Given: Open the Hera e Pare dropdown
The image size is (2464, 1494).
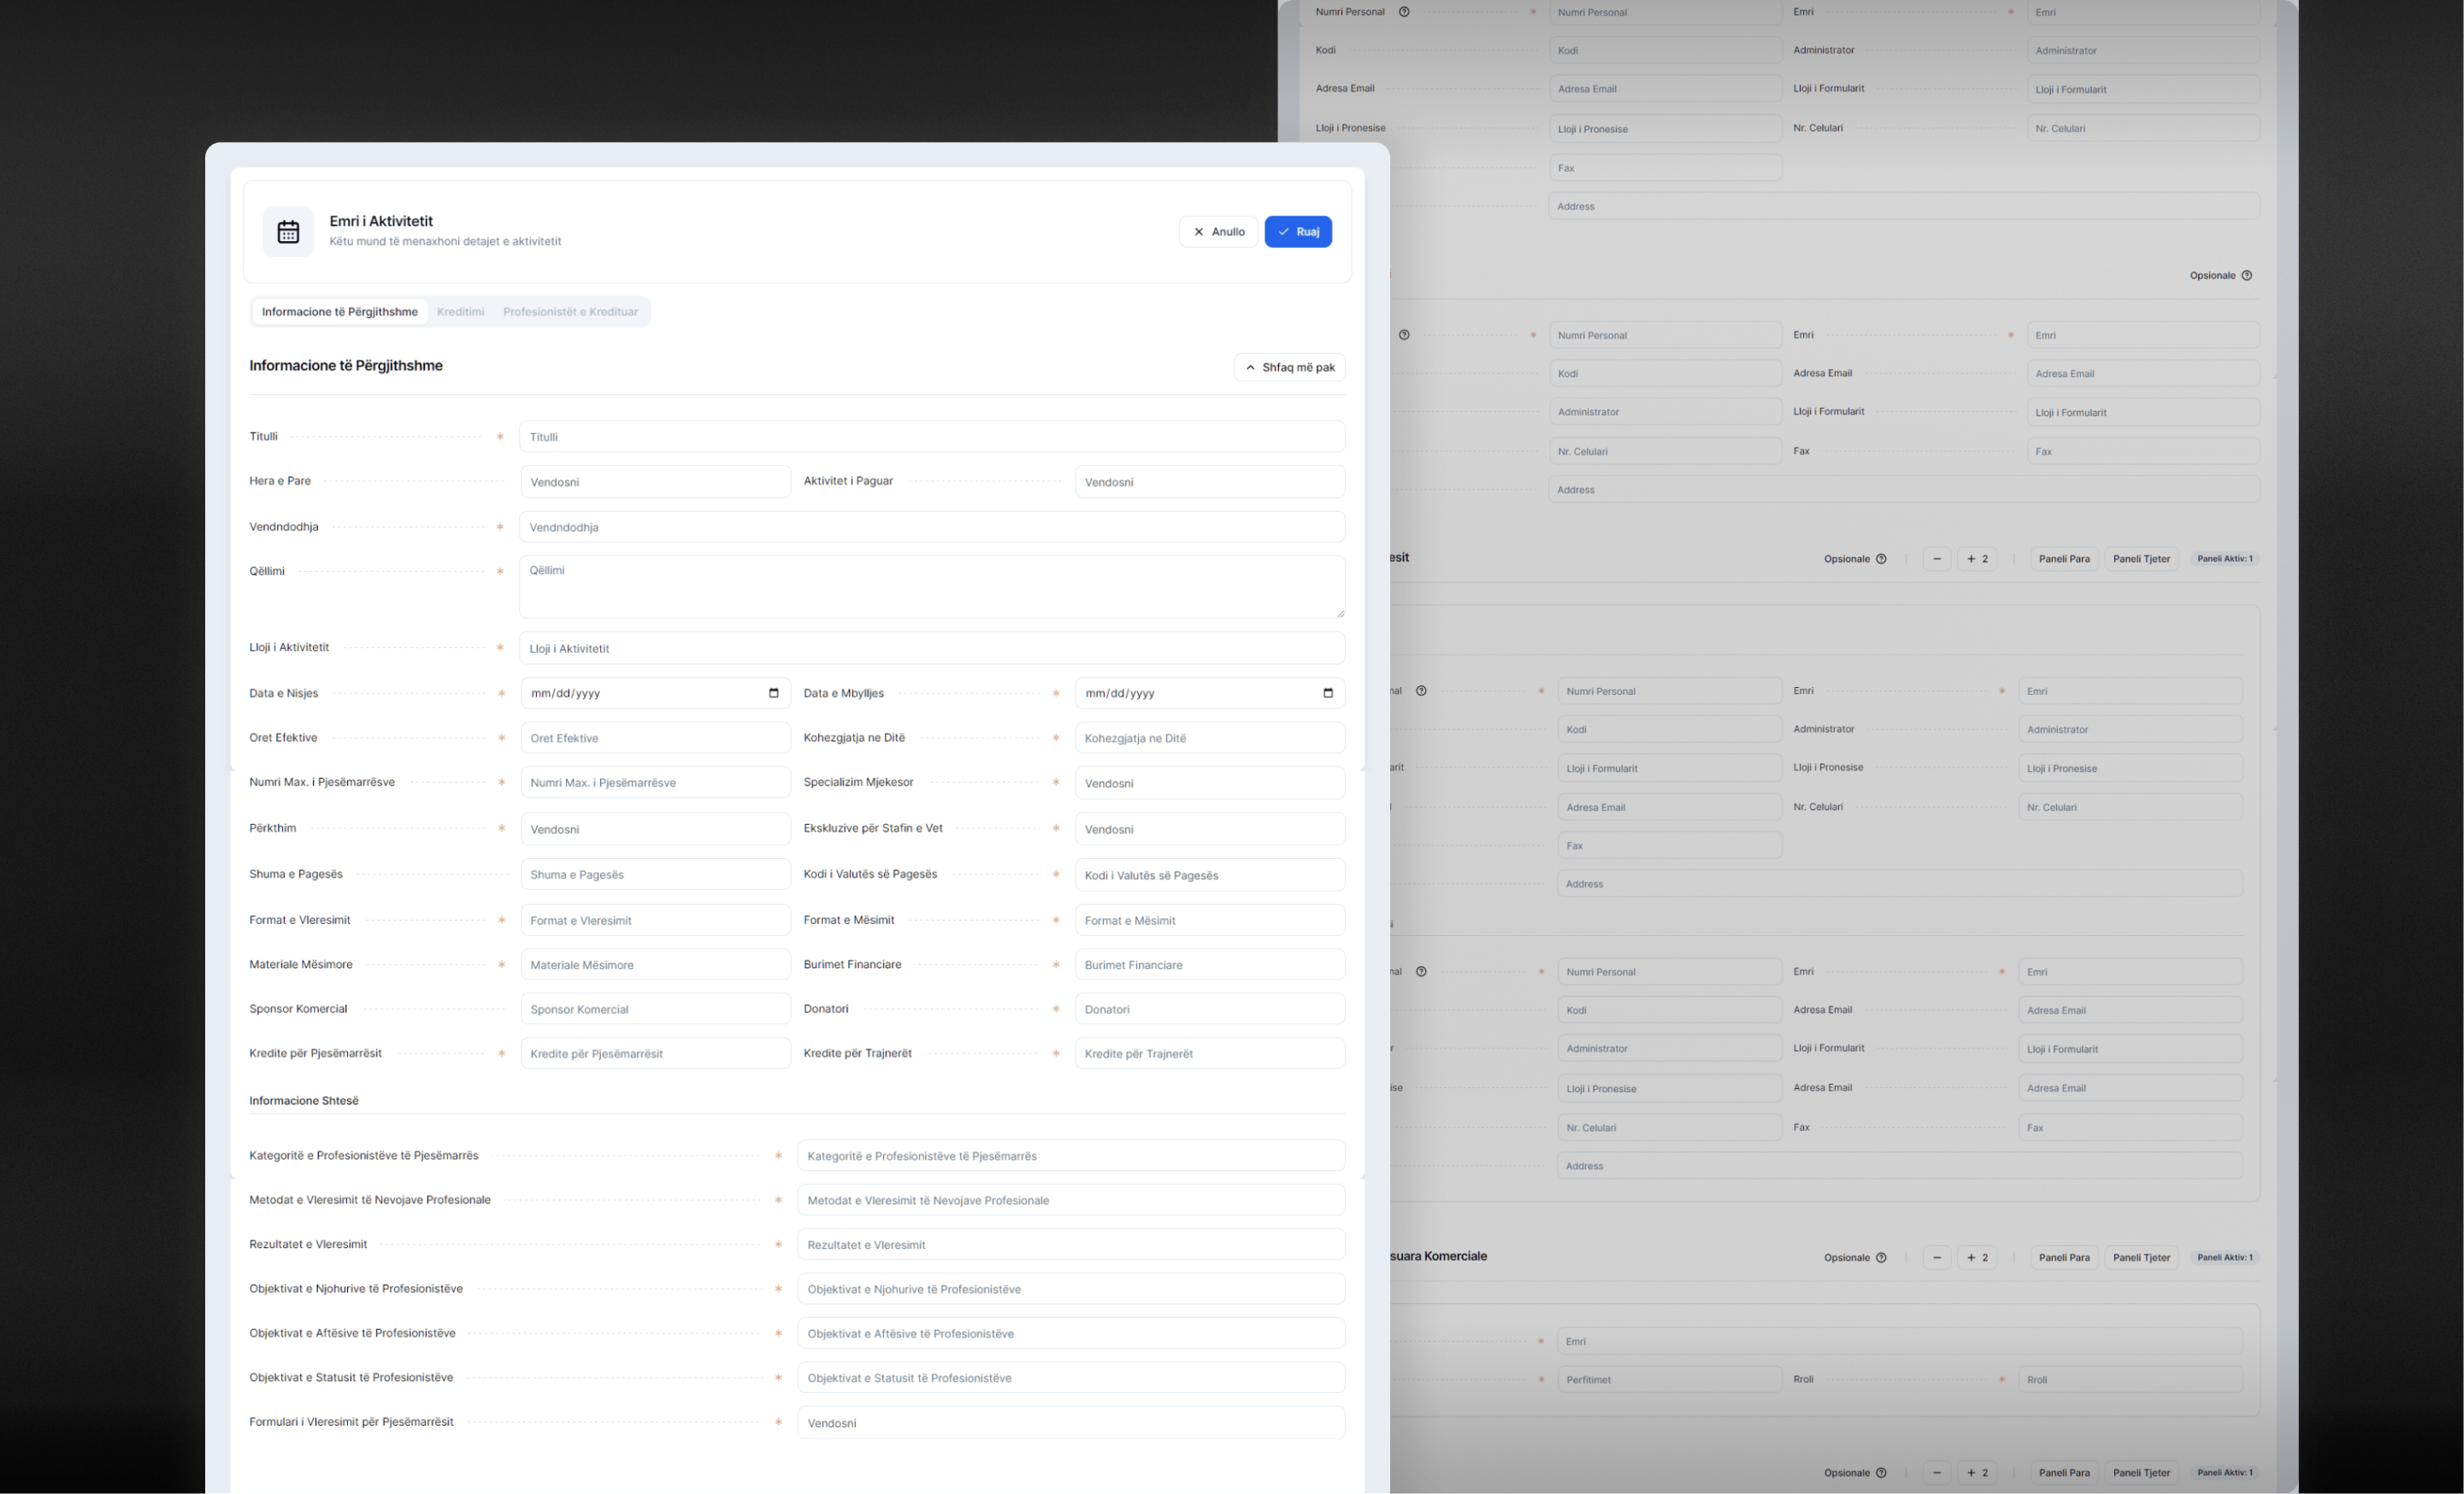Looking at the screenshot, I should click(655, 482).
